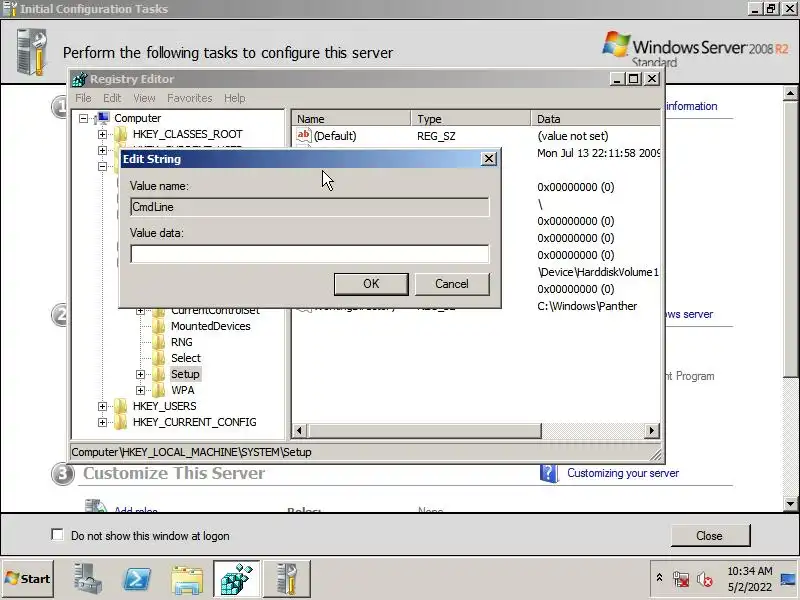This screenshot has width=800, height=600.
Task: Expand the WPA key node
Action: point(140,390)
